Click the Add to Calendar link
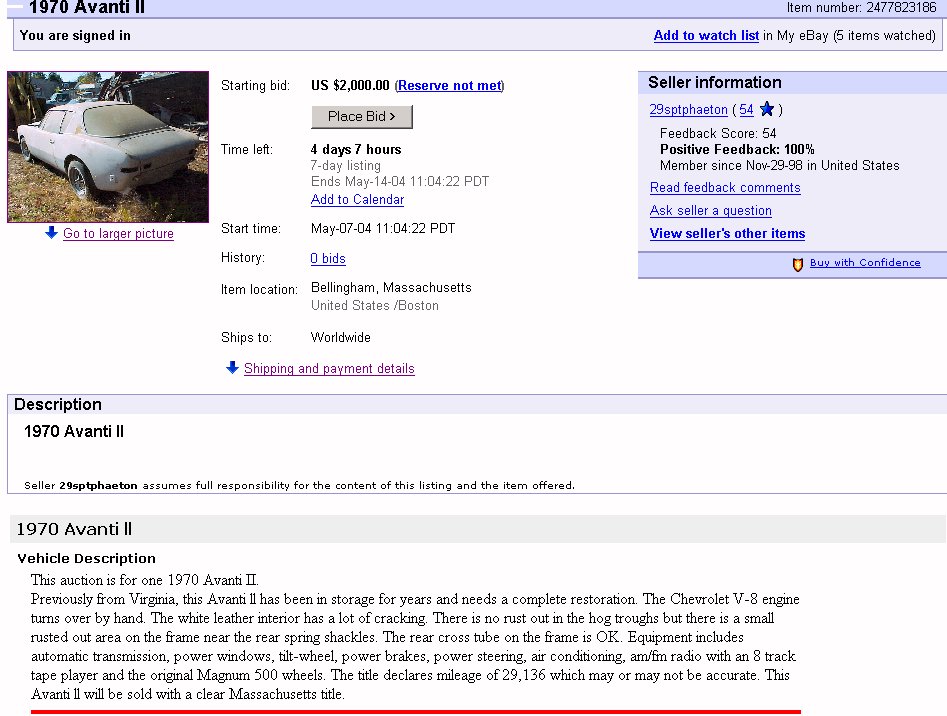947x716 pixels. [x=358, y=200]
